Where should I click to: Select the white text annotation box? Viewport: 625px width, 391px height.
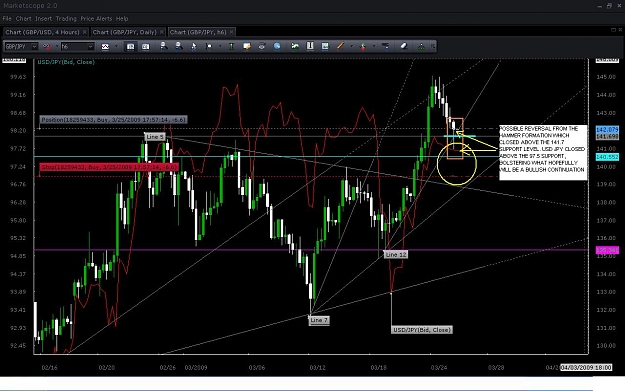tap(543, 152)
